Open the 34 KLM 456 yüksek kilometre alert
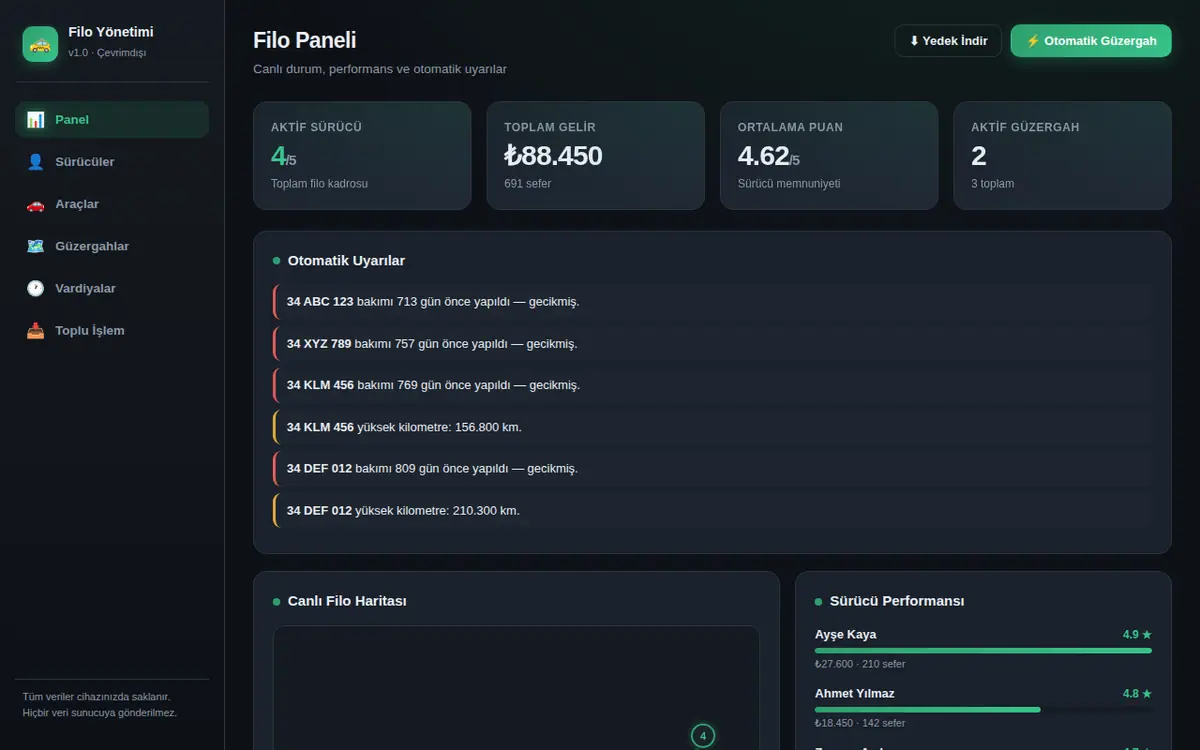 click(x=712, y=427)
